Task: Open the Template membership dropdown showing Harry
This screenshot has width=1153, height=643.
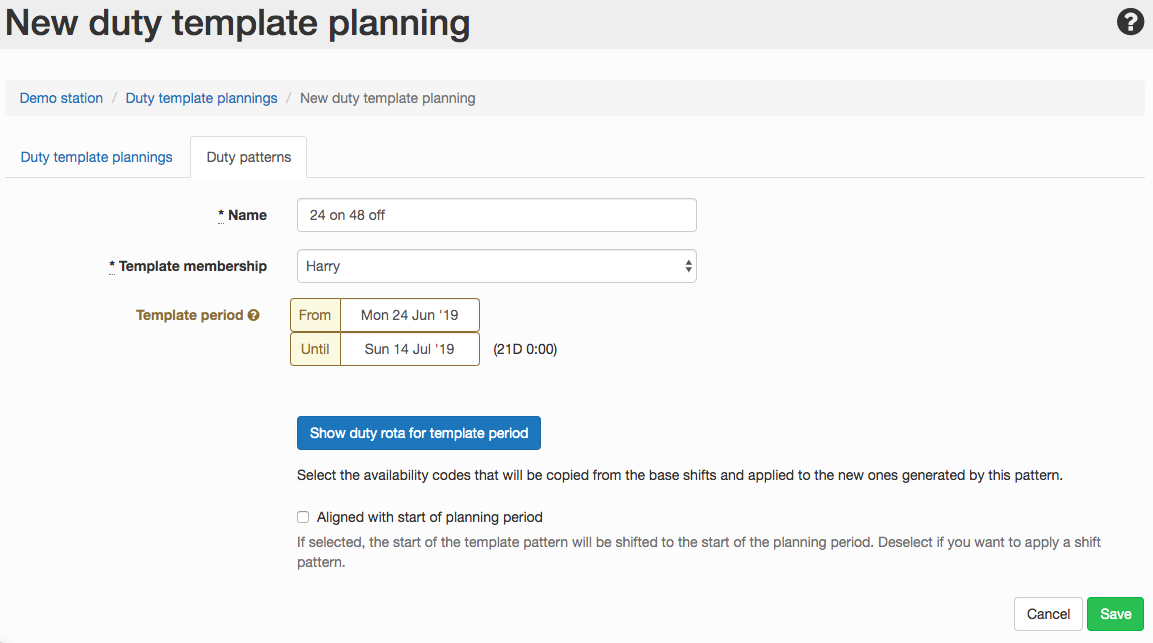Action: click(496, 266)
